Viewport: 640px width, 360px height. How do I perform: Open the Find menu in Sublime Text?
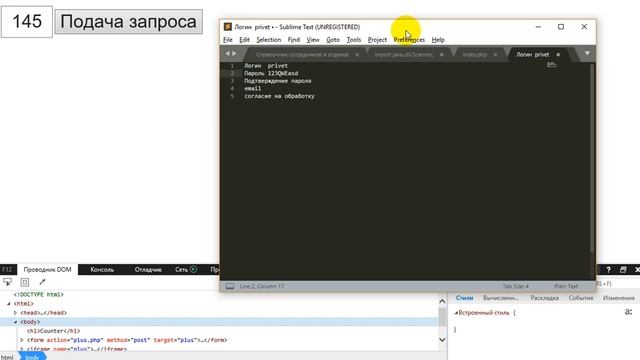(x=293, y=40)
